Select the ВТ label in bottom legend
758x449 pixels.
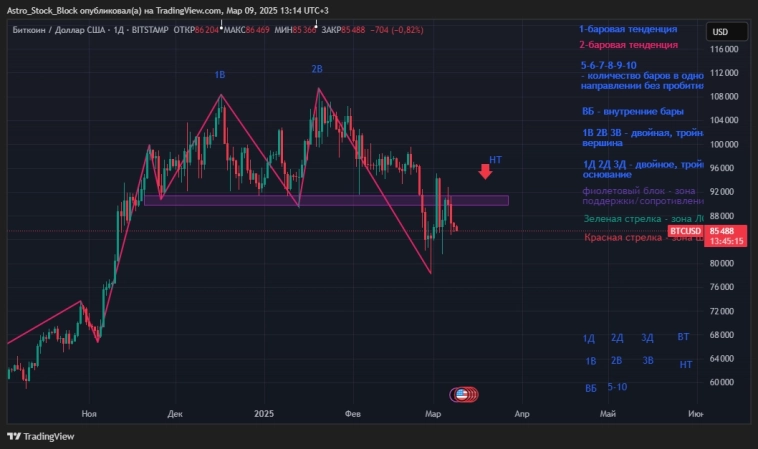(x=683, y=336)
